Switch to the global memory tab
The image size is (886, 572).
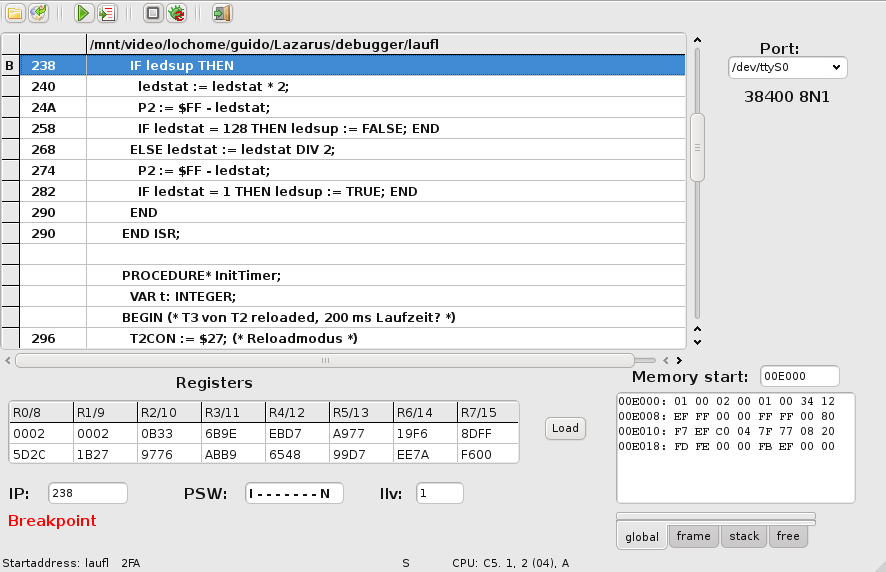pyautogui.click(x=642, y=537)
